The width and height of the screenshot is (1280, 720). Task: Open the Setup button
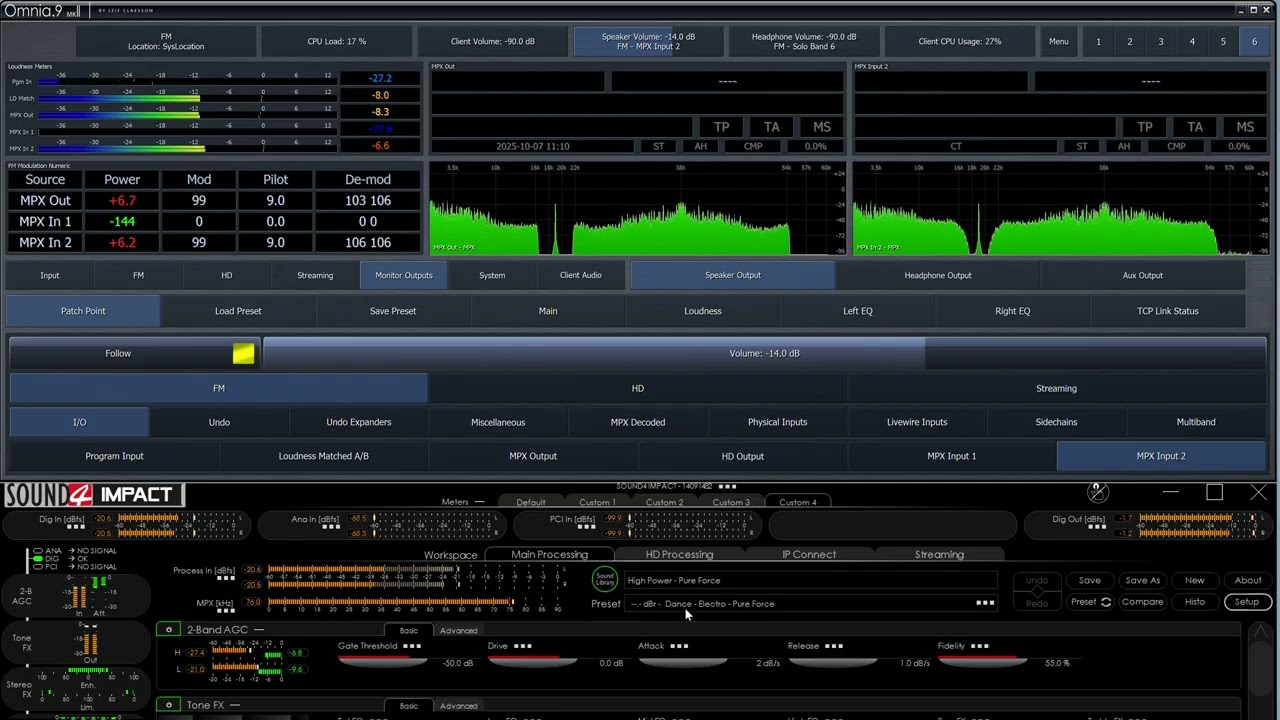(1247, 602)
